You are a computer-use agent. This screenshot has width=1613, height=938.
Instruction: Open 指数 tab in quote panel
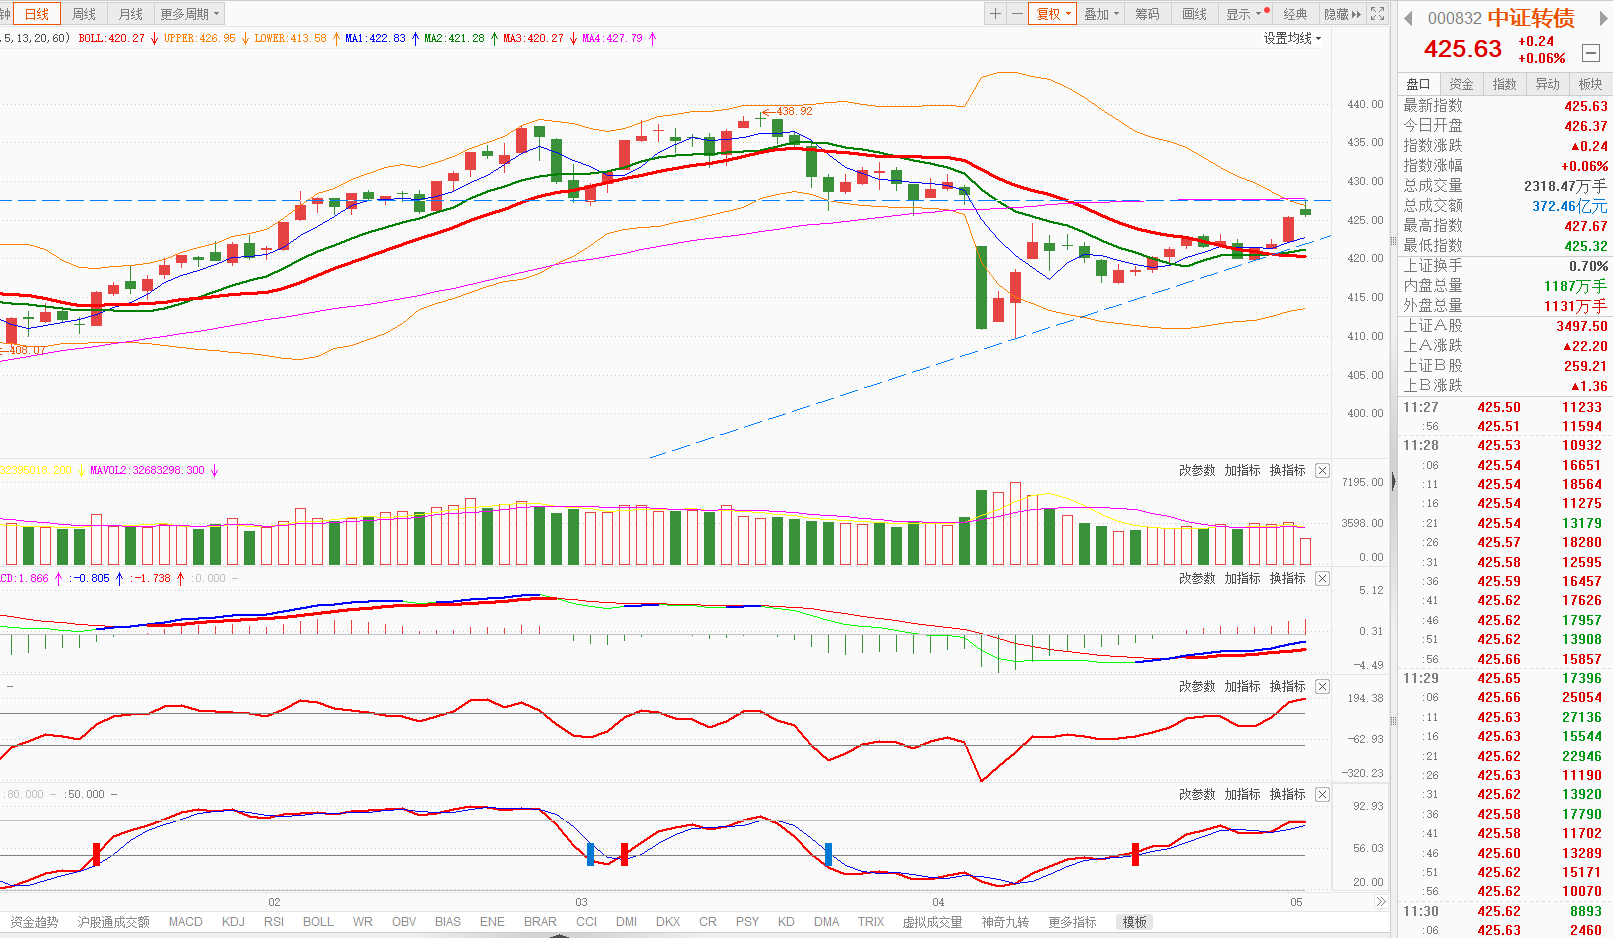1504,84
